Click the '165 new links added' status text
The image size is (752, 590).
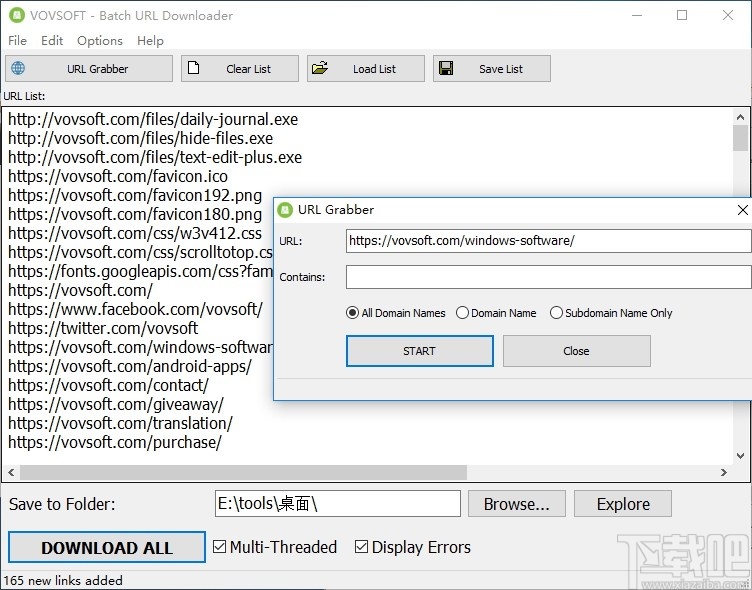[63, 580]
